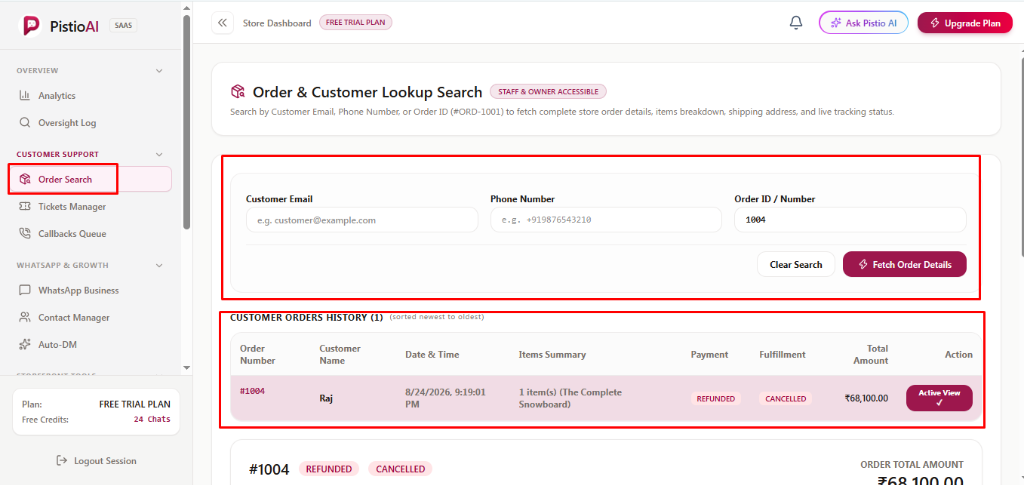
Task: Open notifications via the bell icon
Action: (795, 23)
